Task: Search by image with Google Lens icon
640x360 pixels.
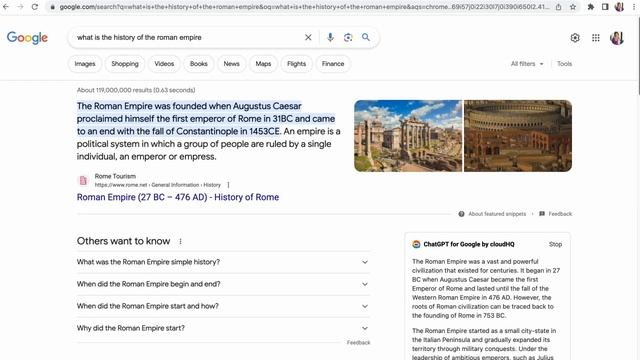Action: click(x=348, y=38)
